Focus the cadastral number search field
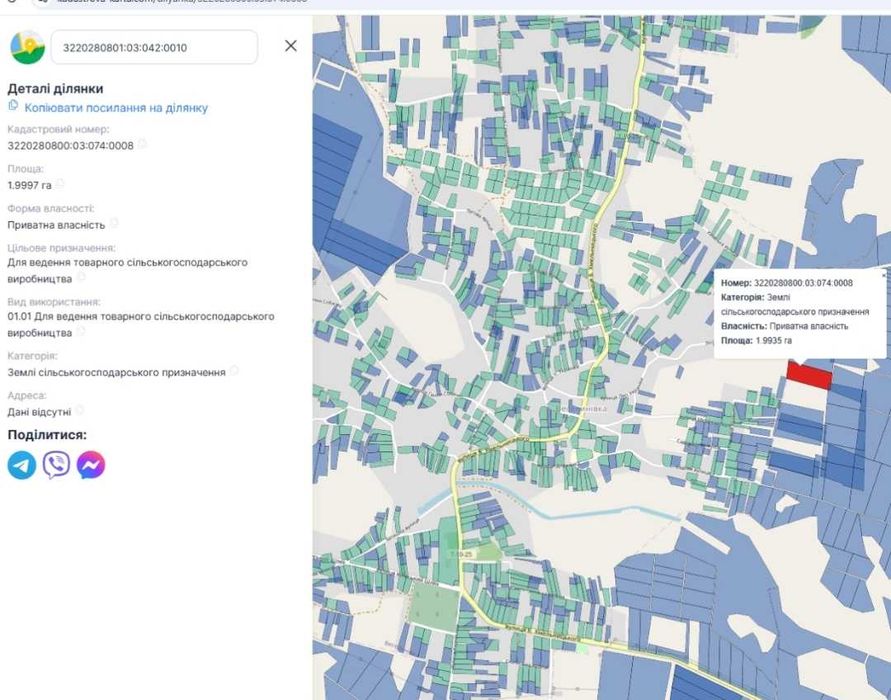The image size is (891, 700). 153,47
